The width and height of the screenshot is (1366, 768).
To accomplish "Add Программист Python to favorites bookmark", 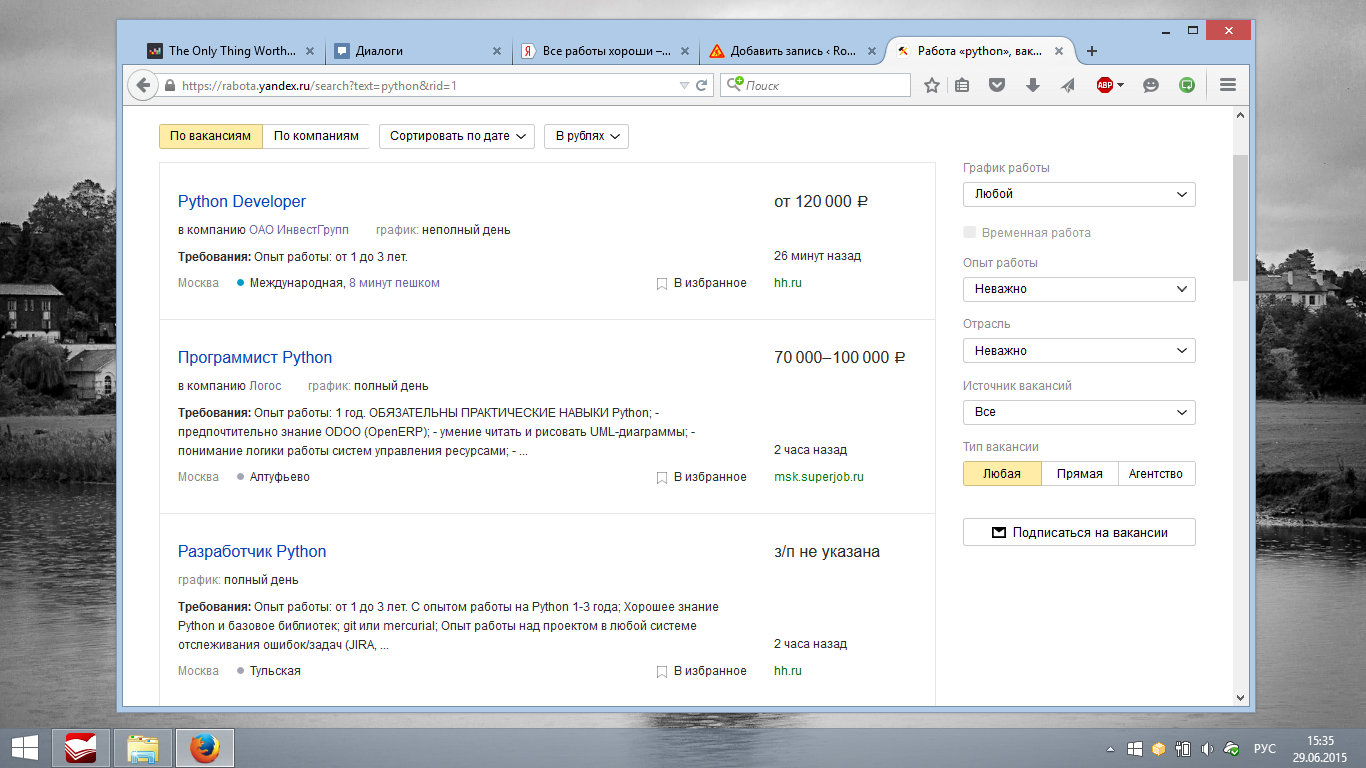I will [x=701, y=477].
